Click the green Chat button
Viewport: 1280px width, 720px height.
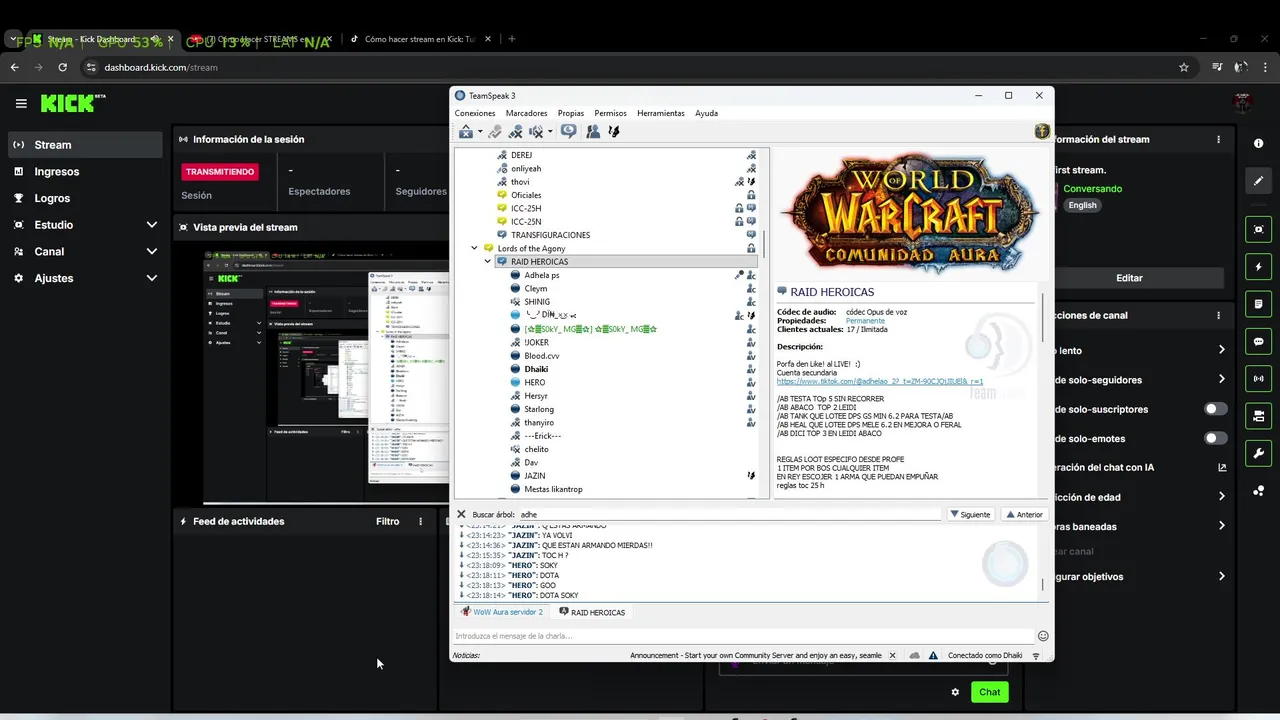tap(989, 692)
